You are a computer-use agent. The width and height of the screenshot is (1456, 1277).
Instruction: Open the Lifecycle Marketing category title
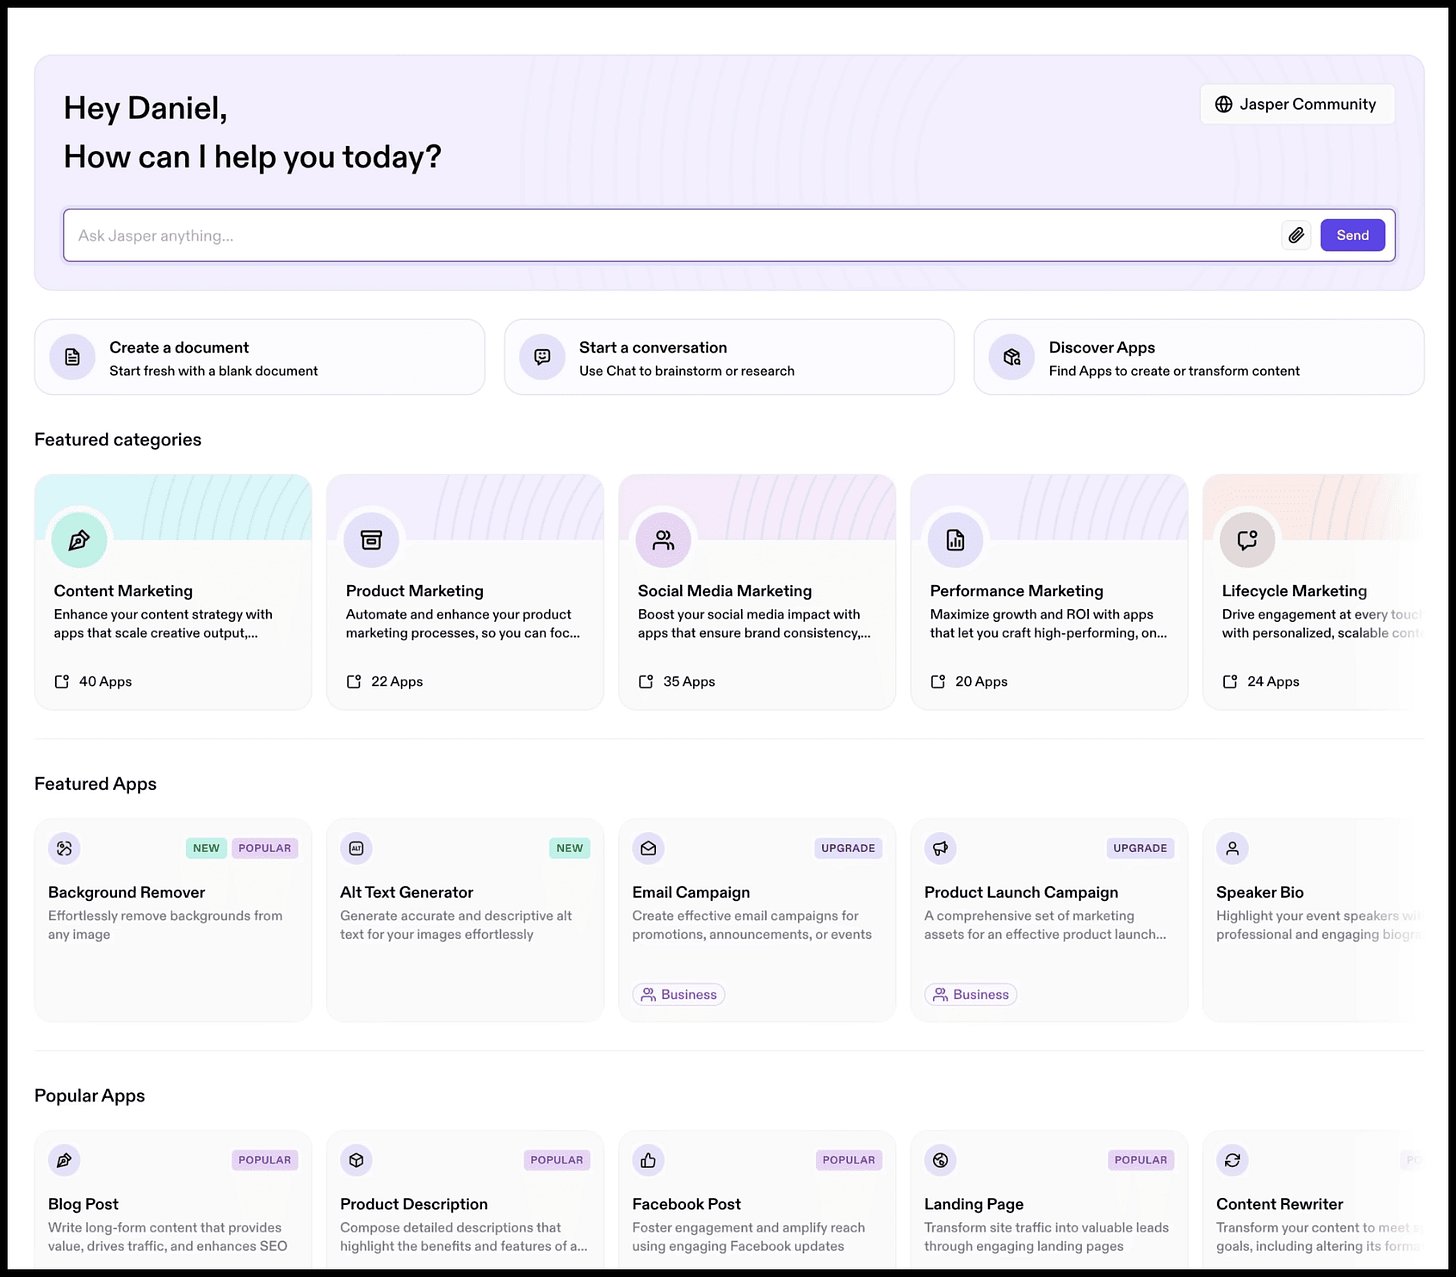(x=1294, y=591)
